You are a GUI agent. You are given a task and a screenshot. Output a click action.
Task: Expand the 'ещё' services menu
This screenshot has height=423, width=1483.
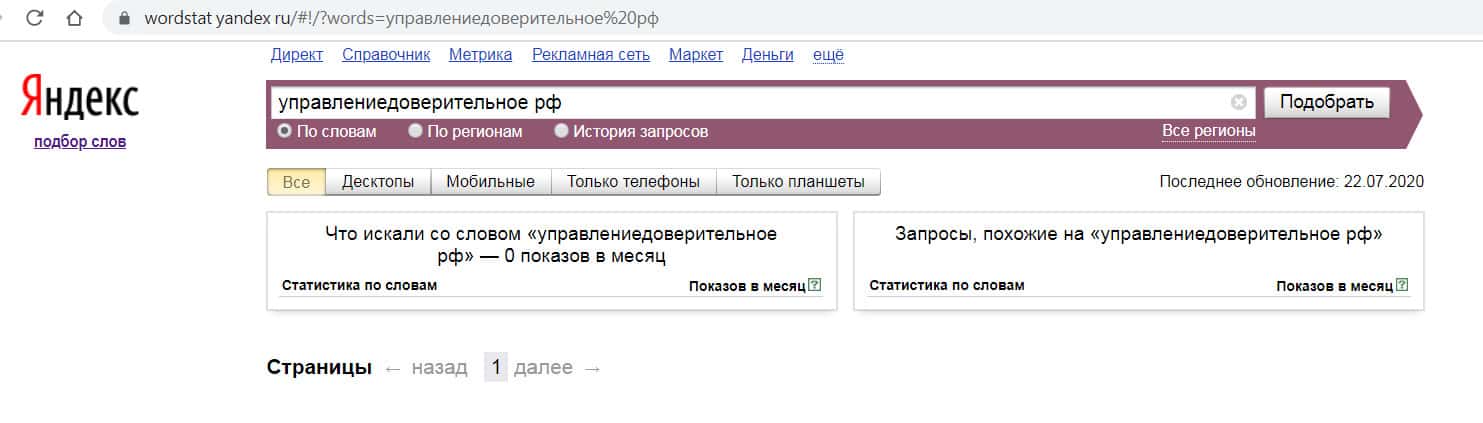tap(828, 55)
